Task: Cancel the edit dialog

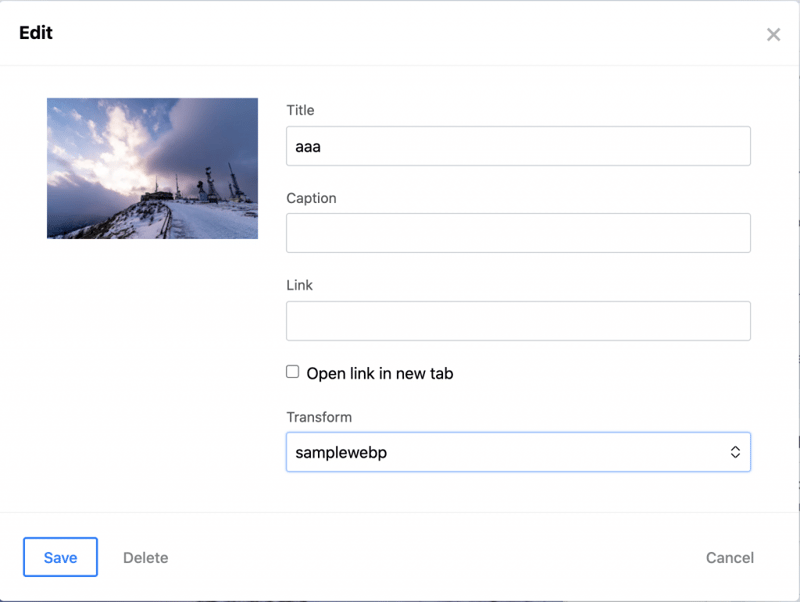Action: point(729,557)
